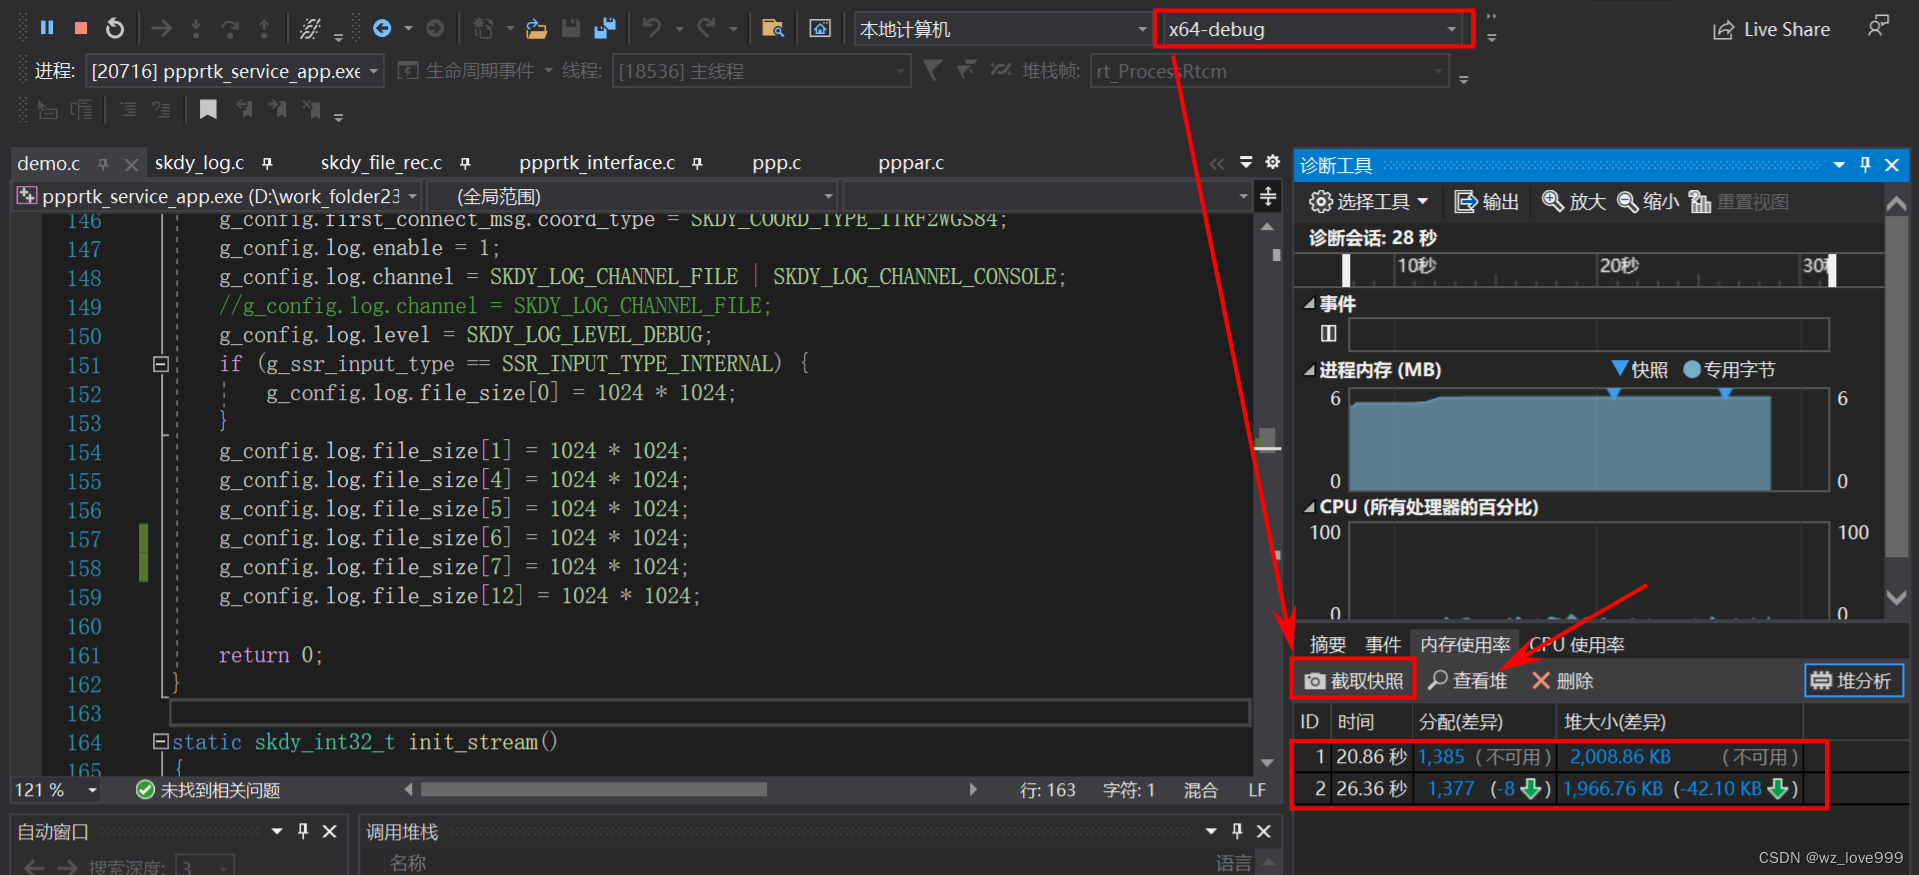This screenshot has width=1919, height=875.
Task: Click the pin toggle on the skdy_file_rec.c tab
Action: click(465, 163)
